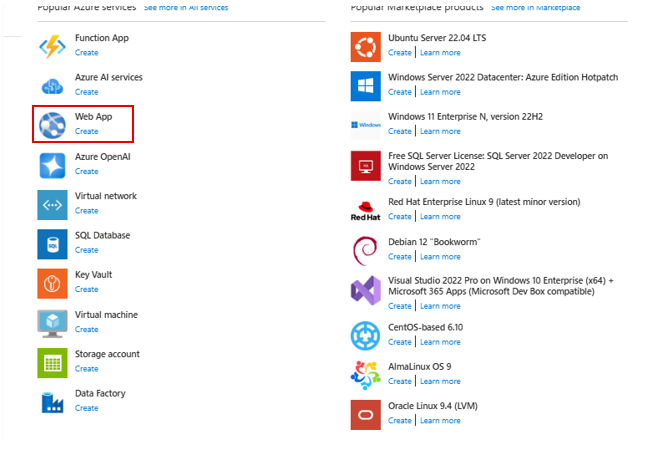Open Learn more for AlmaLinux OS 9
Viewport: 647px width, 450px height.
[440, 381]
